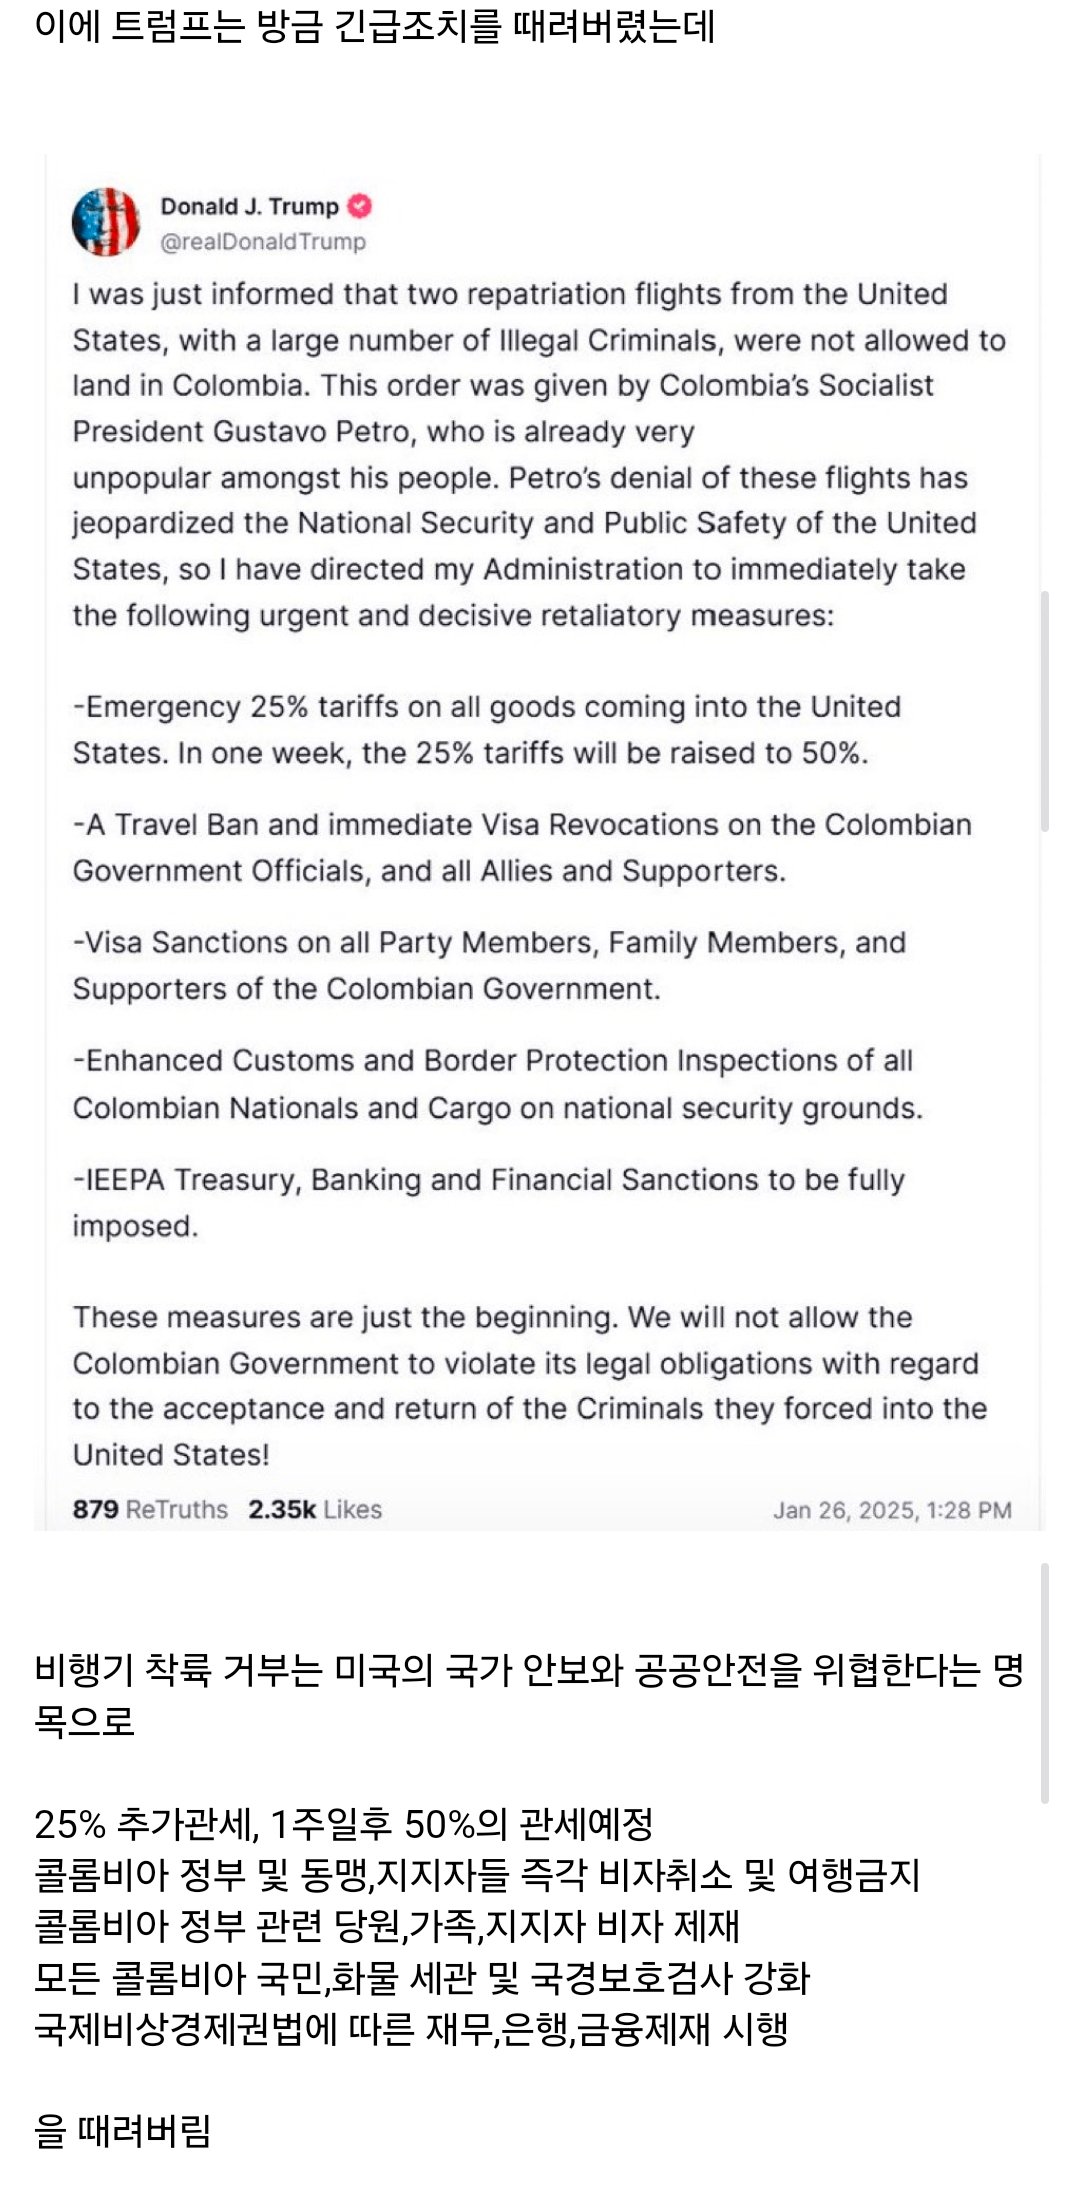
Task: Click the lower scrollbar thumb on the right edge
Action: pos(1044,1684)
